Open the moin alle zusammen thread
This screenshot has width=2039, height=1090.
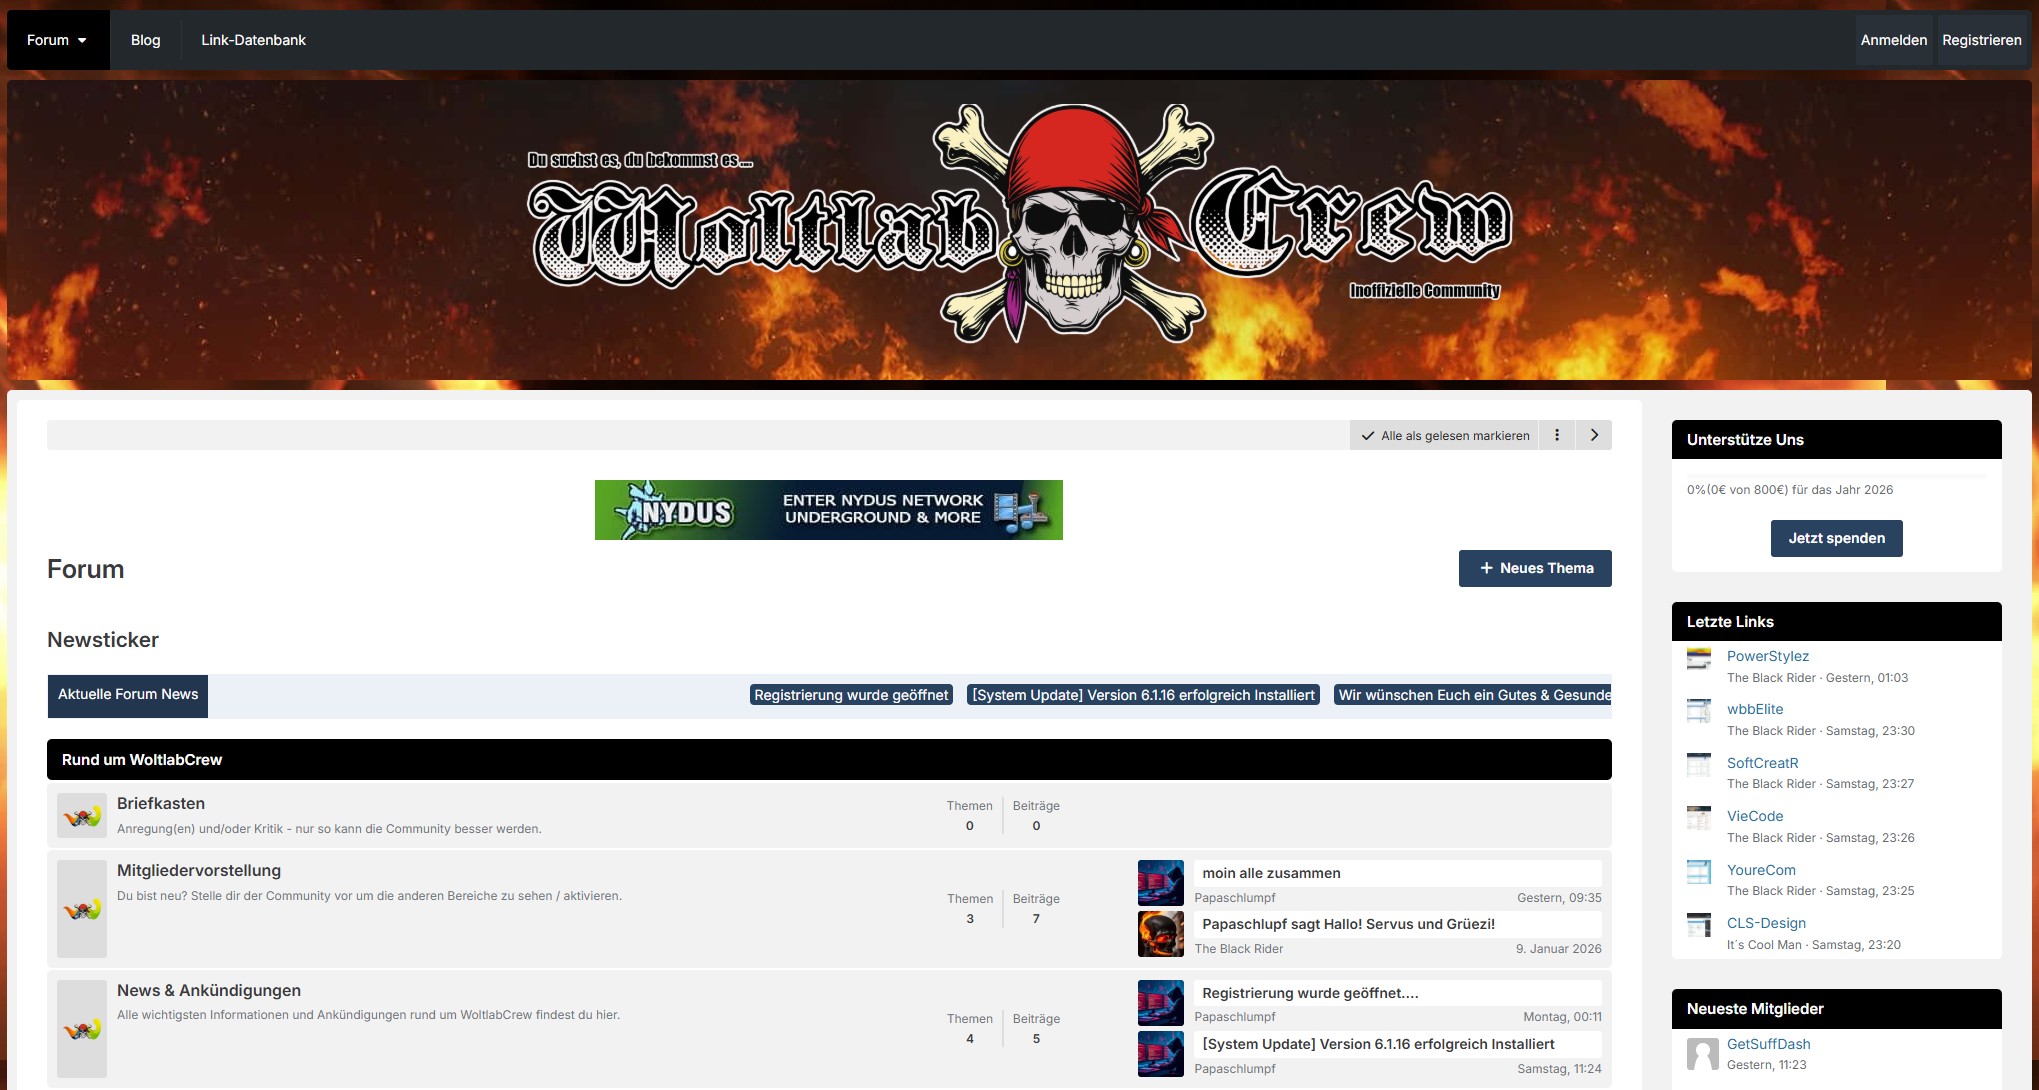(x=1271, y=873)
